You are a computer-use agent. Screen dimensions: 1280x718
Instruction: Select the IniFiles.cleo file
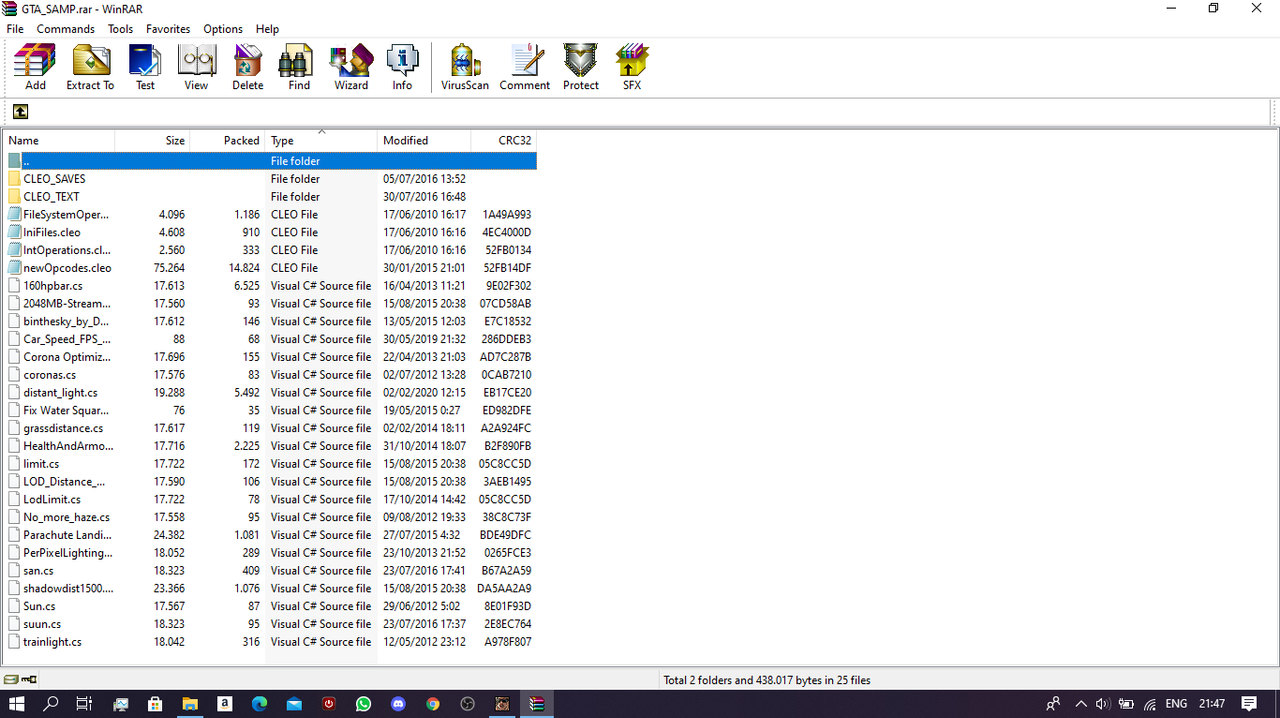point(271,232)
